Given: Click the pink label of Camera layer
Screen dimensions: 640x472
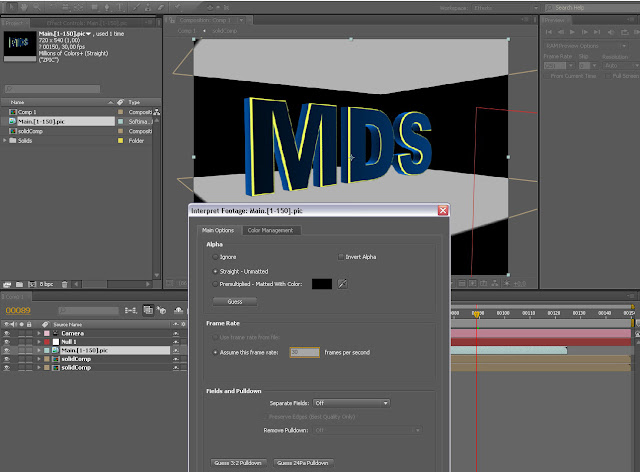Looking at the screenshot, I should click(x=47, y=333).
